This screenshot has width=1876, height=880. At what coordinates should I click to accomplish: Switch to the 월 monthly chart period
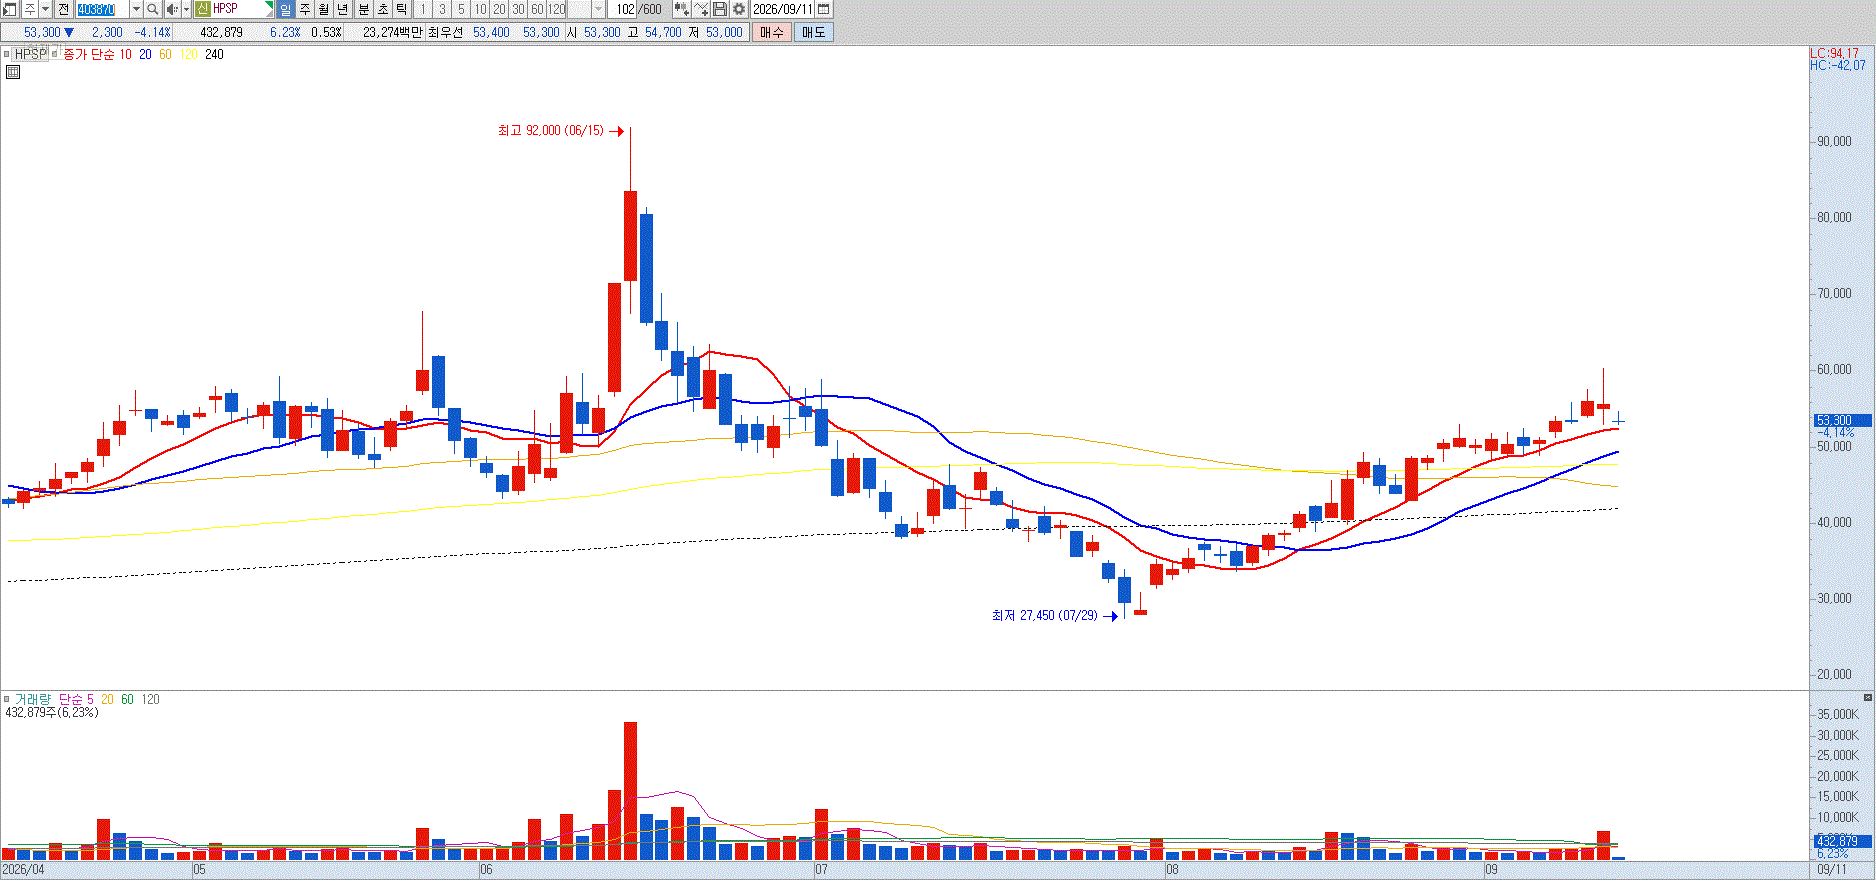pos(324,9)
